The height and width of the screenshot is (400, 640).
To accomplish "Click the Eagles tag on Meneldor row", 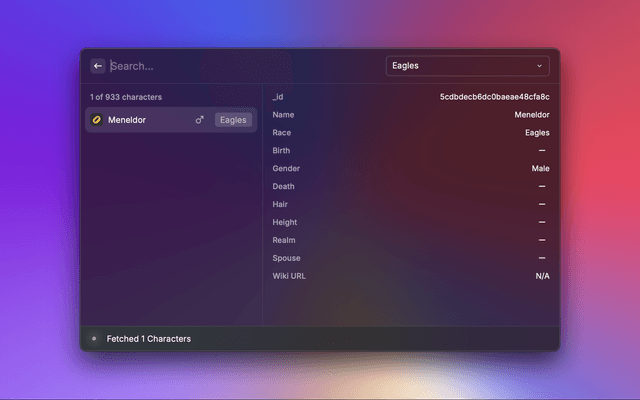I will 233,120.
